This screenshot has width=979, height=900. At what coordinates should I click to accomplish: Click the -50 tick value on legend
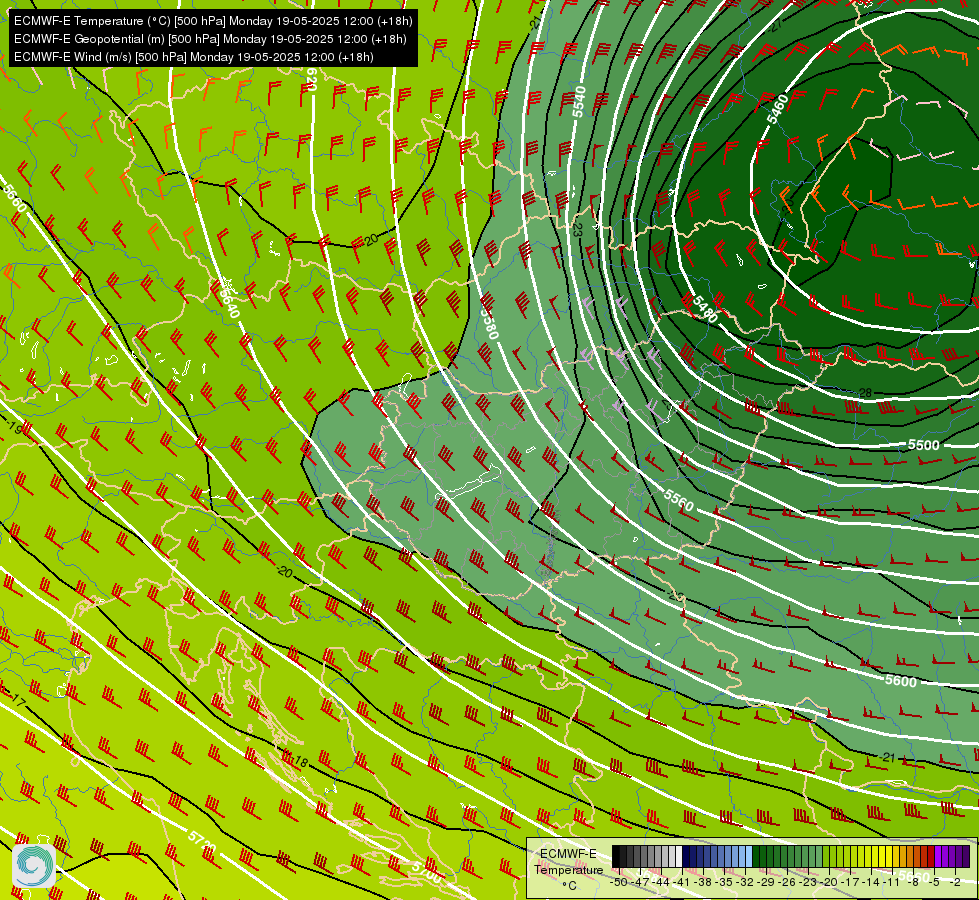pyautogui.click(x=619, y=883)
